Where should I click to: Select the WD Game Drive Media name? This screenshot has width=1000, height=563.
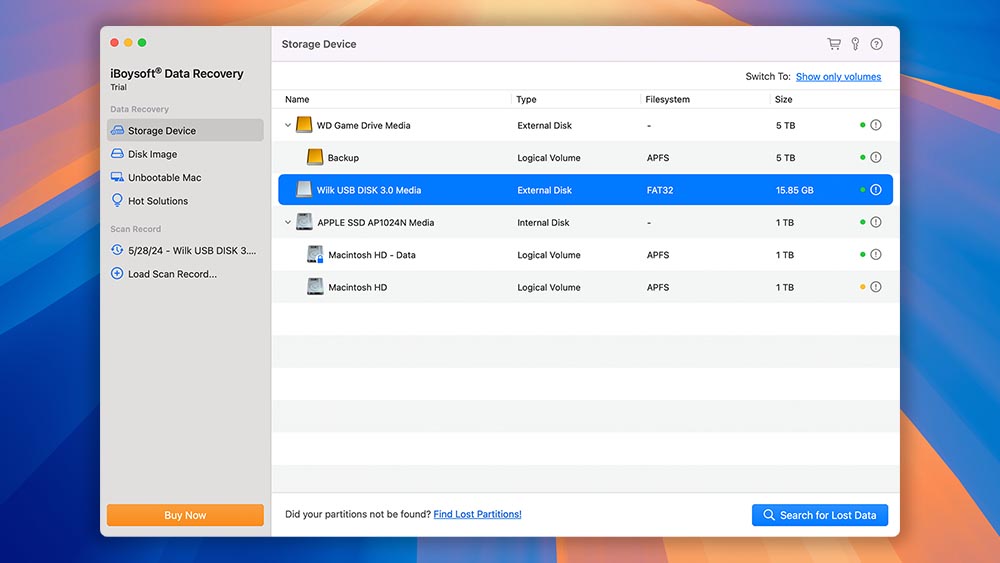pos(364,126)
